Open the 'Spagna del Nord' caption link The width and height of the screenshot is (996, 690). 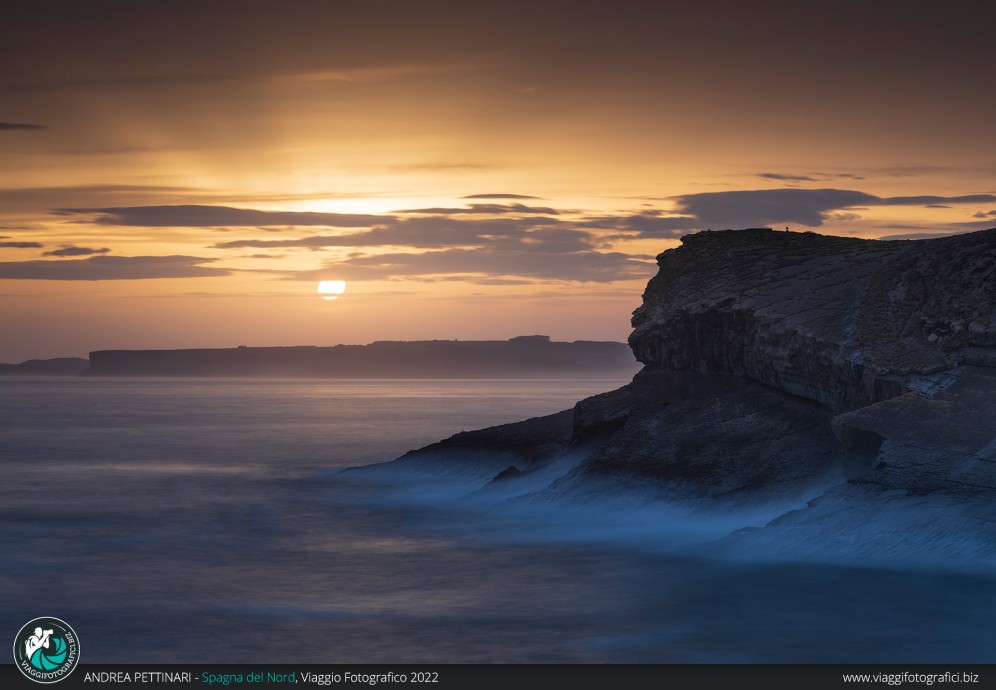[x=248, y=677]
